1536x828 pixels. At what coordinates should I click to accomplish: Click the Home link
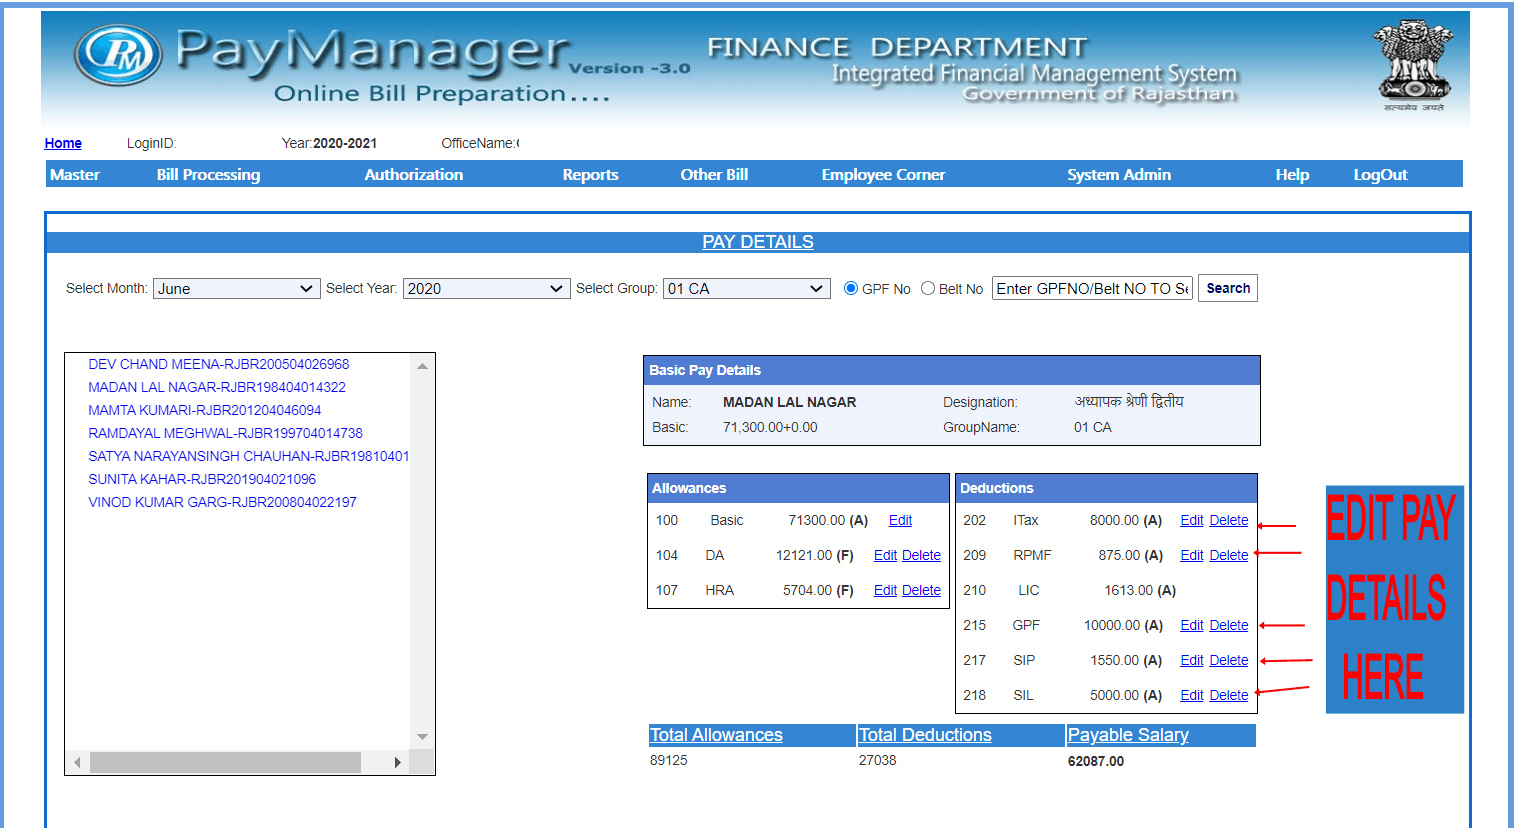click(62, 143)
